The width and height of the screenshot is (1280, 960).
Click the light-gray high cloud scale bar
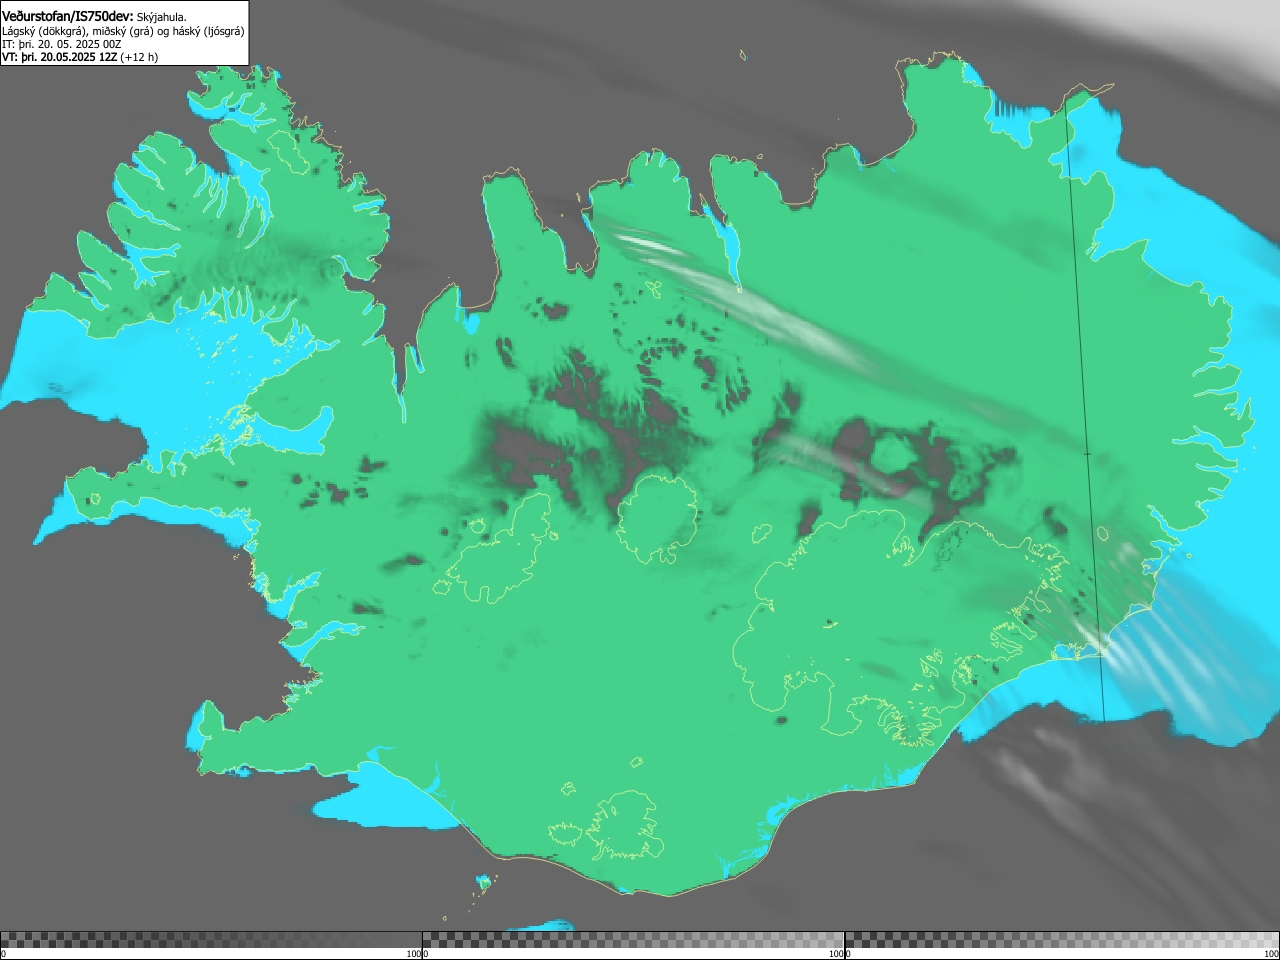[x=1062, y=940]
